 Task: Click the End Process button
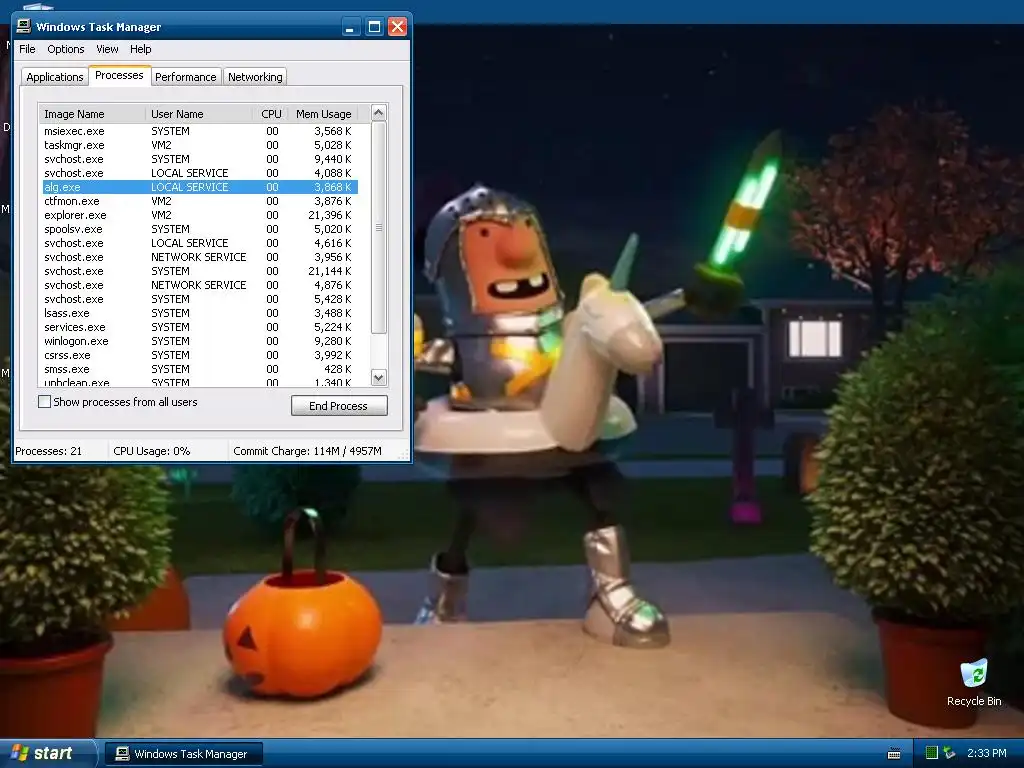click(339, 406)
